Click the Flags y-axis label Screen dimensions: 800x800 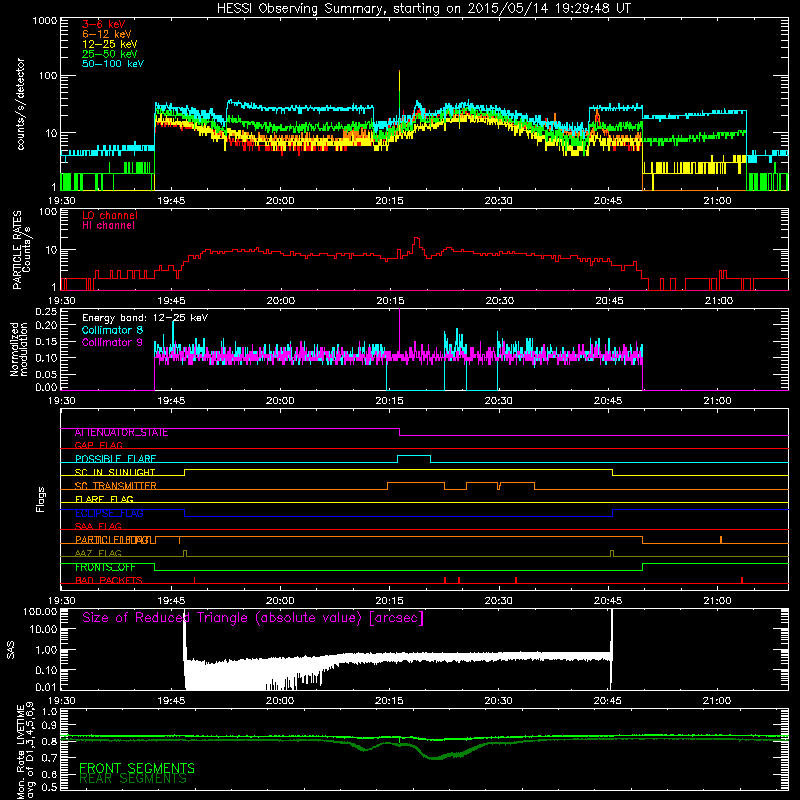pos(41,499)
